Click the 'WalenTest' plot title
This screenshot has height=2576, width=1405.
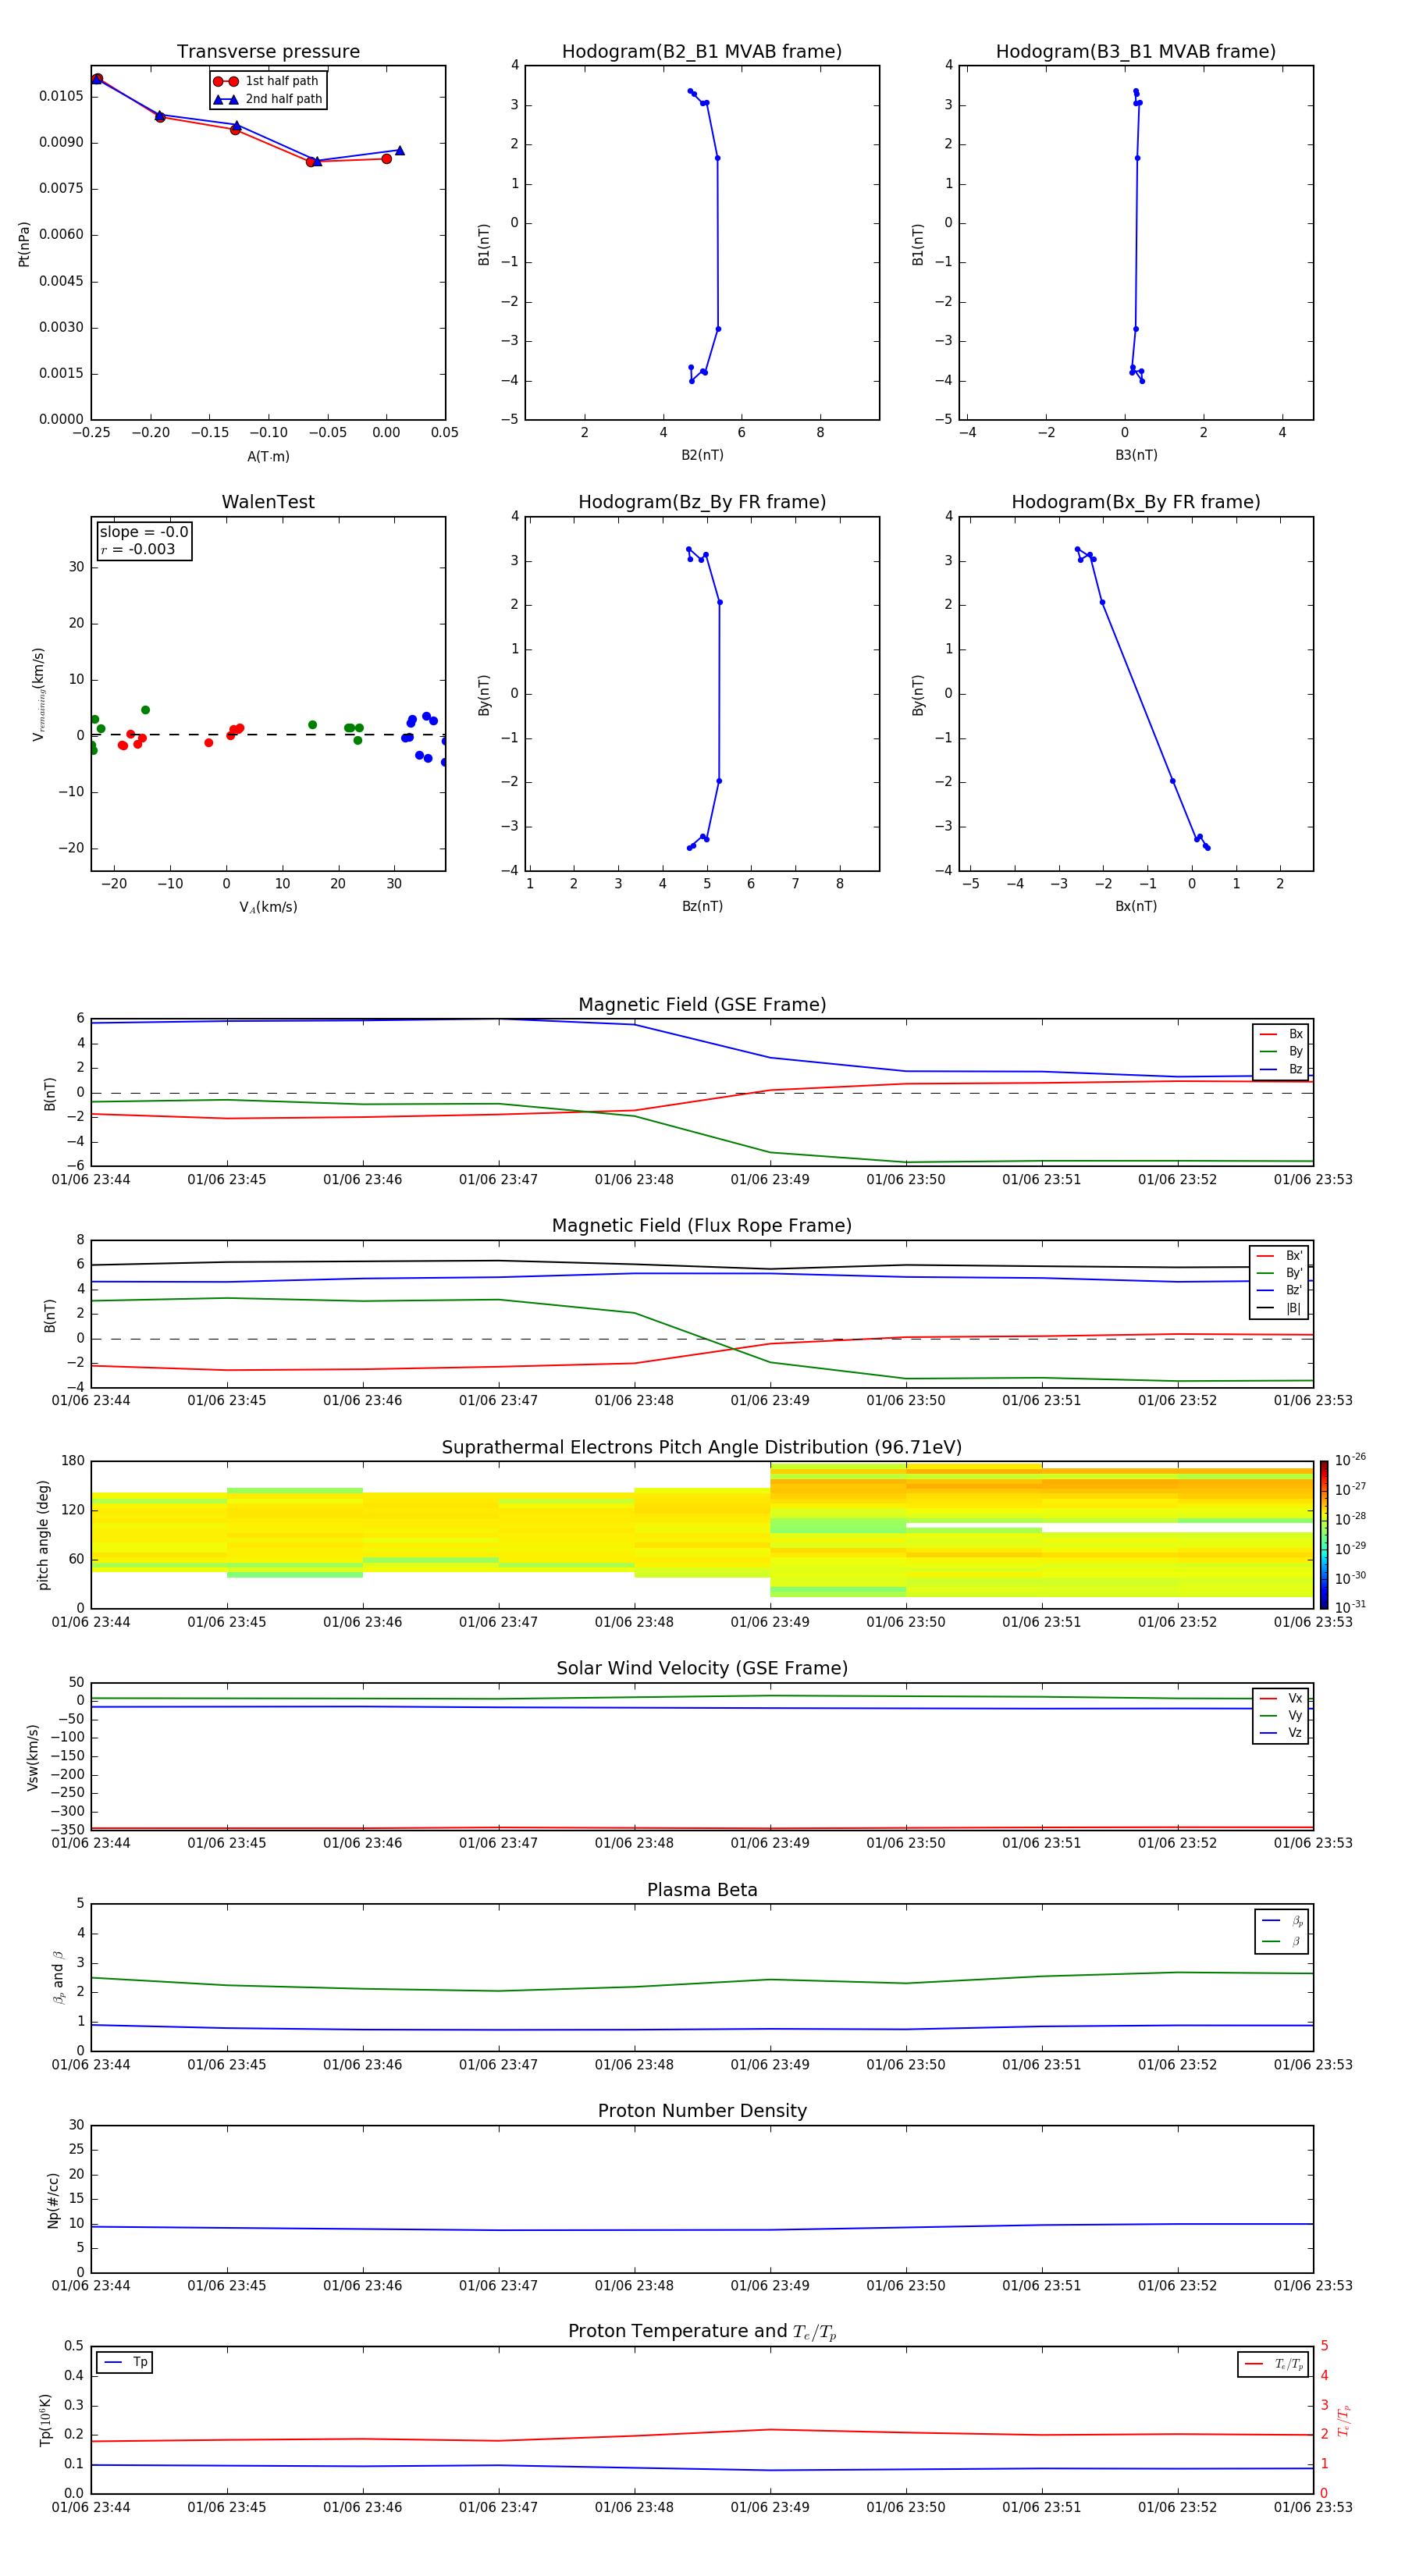pos(268,502)
